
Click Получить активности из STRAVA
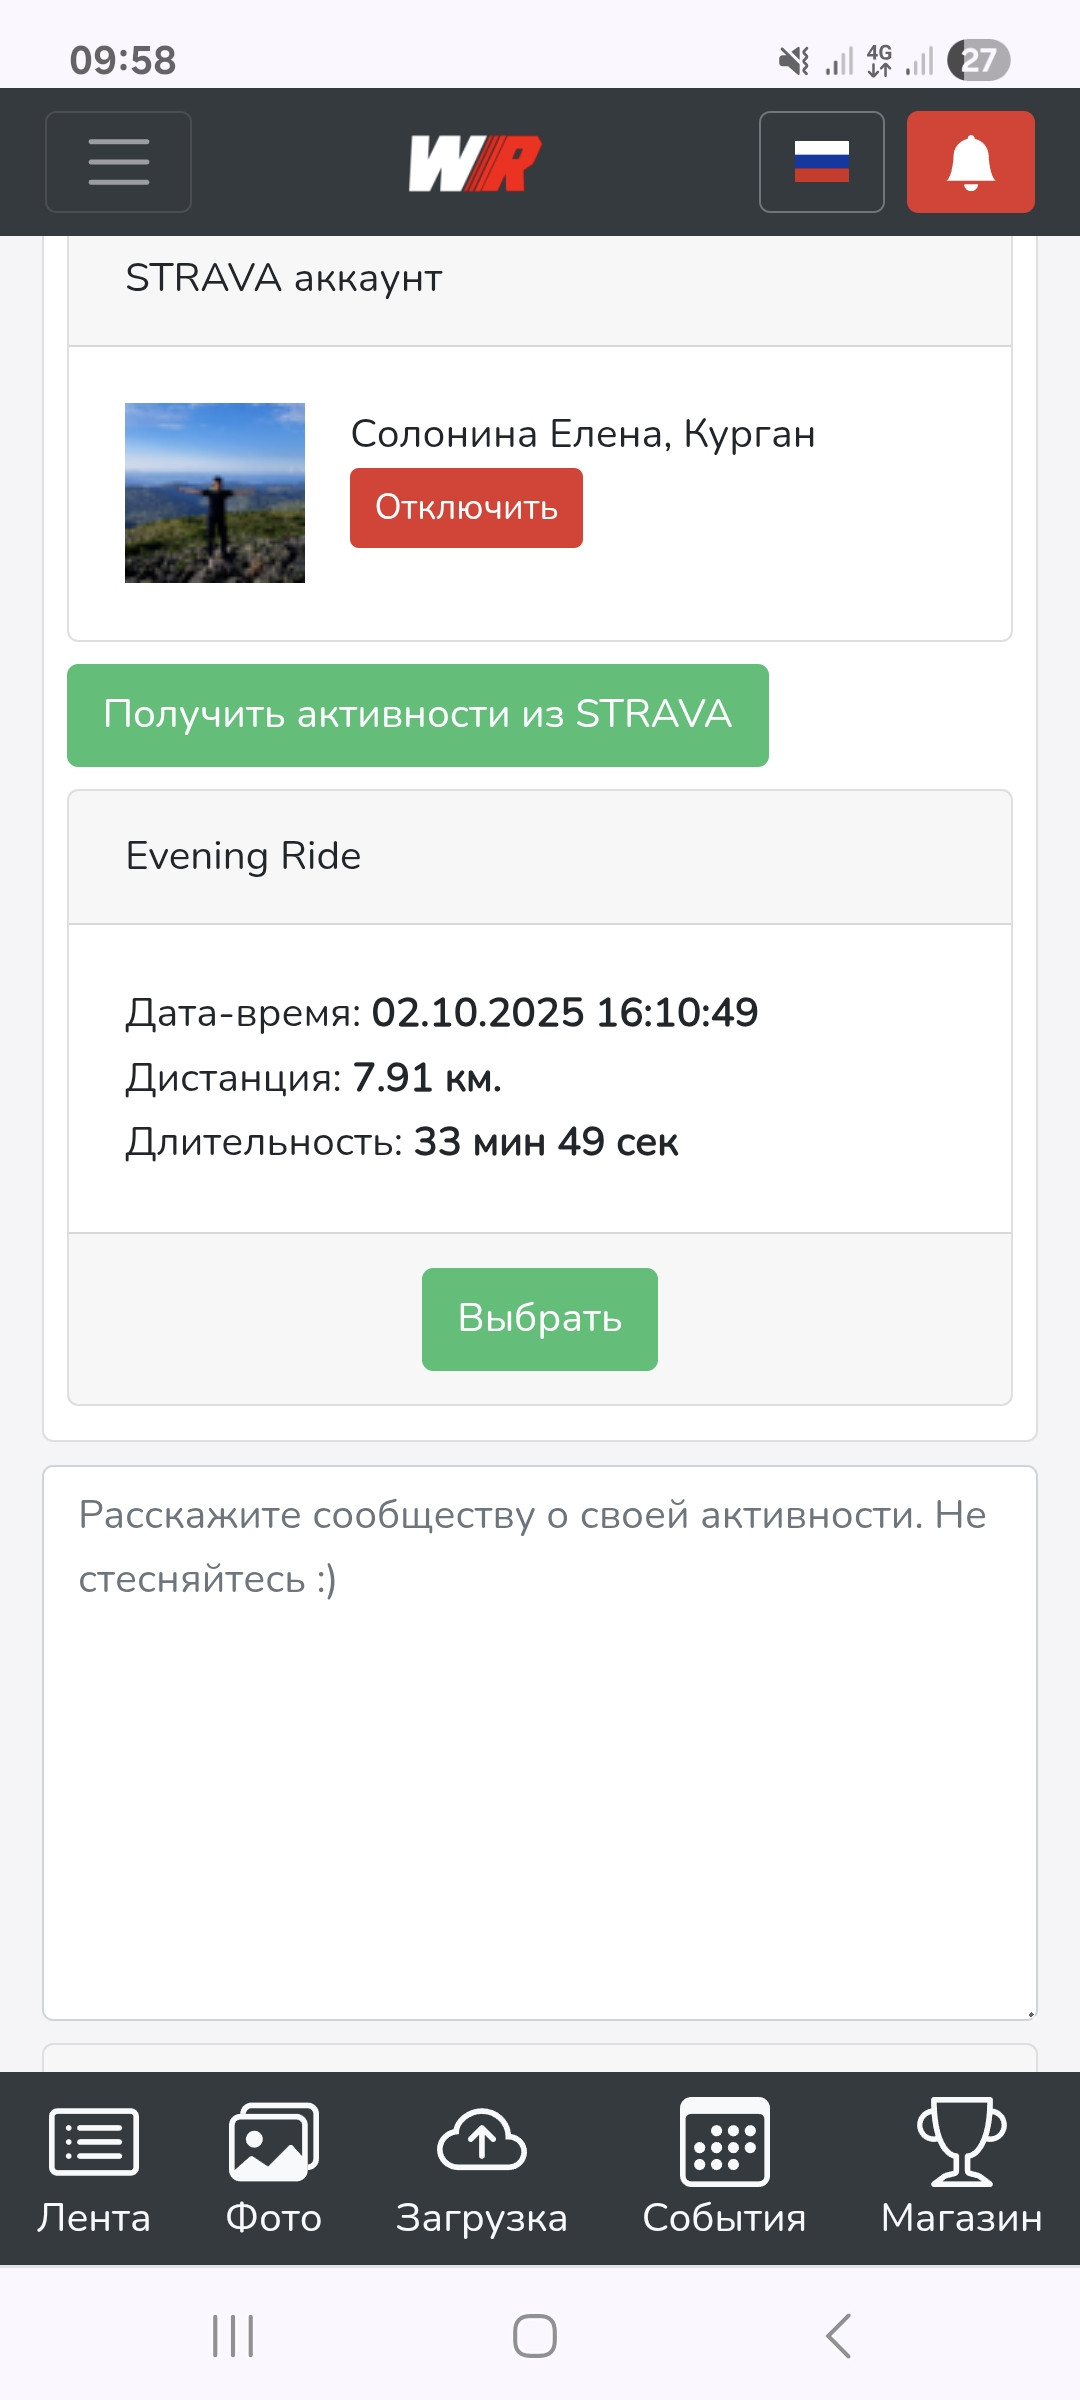click(418, 715)
